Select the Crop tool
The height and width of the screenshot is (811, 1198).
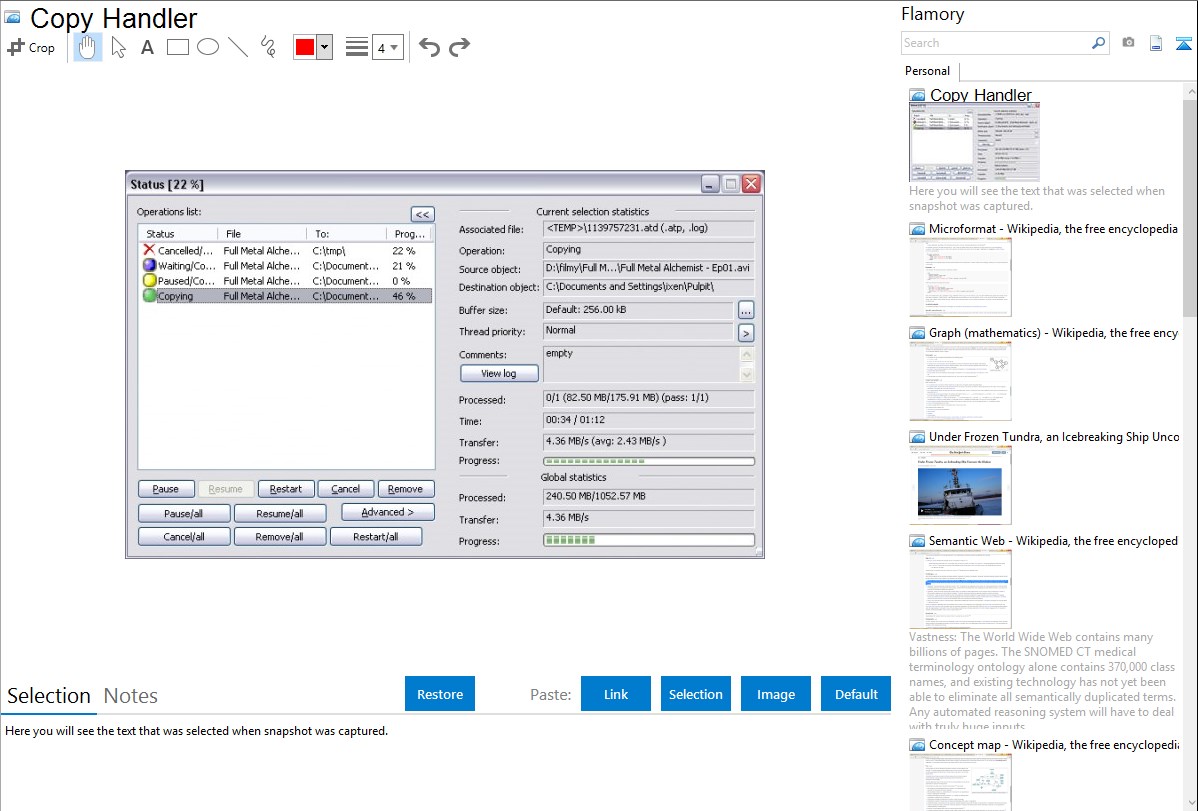pyautogui.click(x=31, y=47)
